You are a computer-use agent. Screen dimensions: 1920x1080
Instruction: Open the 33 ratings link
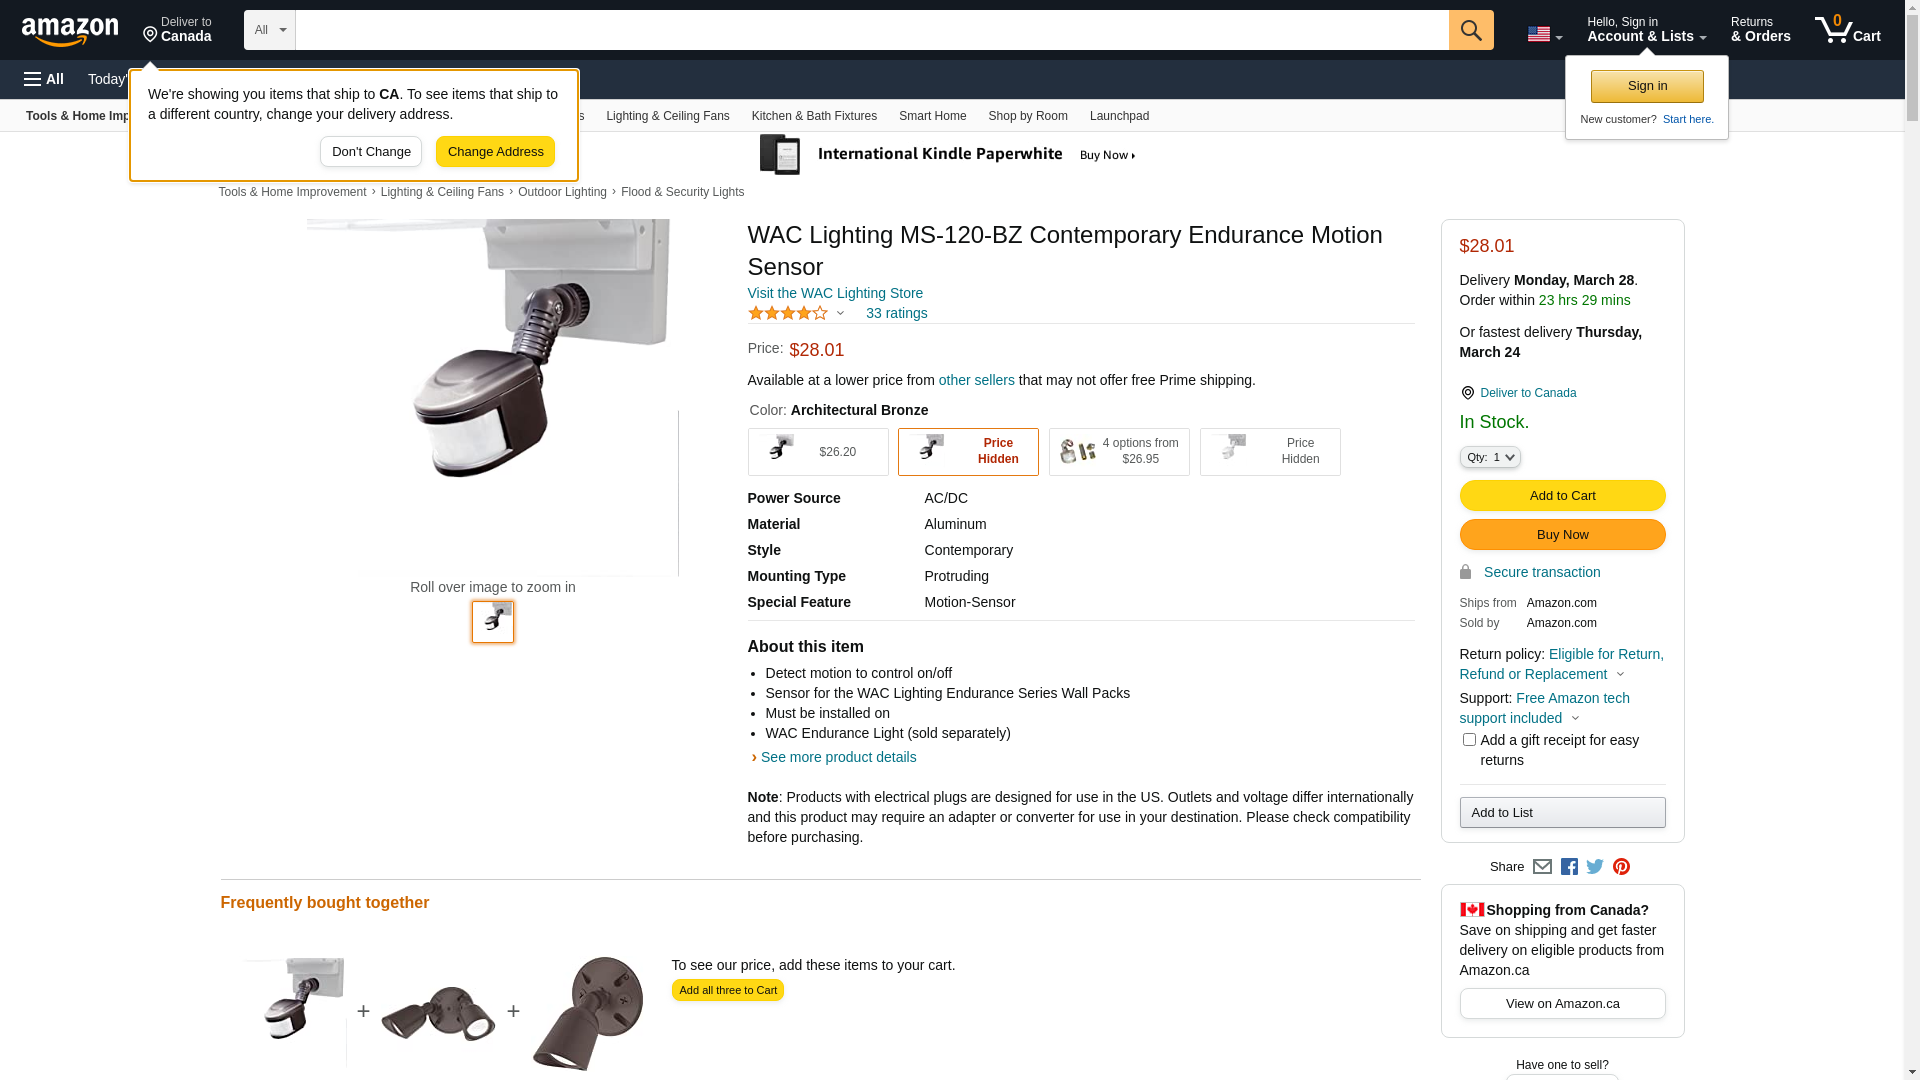(x=896, y=313)
